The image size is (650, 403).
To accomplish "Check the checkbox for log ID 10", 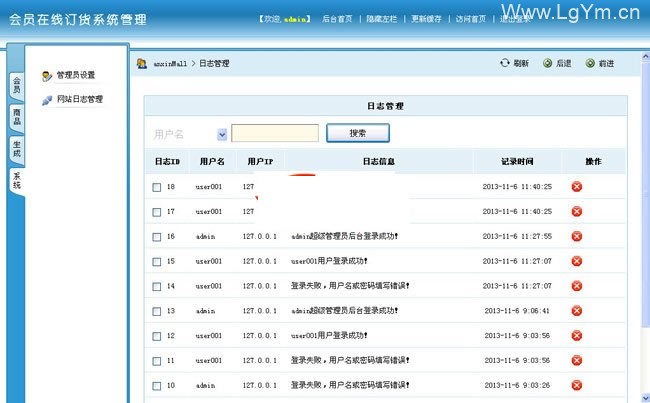I will (157, 386).
